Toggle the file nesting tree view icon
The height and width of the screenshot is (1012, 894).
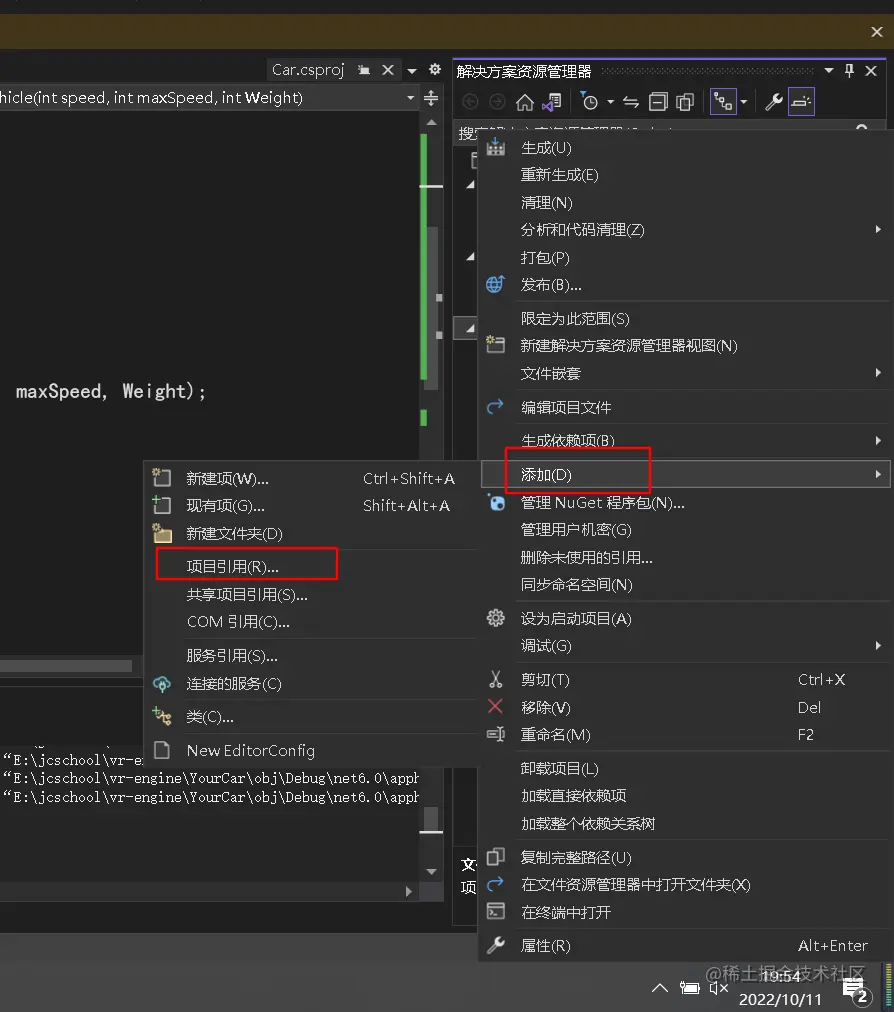click(723, 102)
